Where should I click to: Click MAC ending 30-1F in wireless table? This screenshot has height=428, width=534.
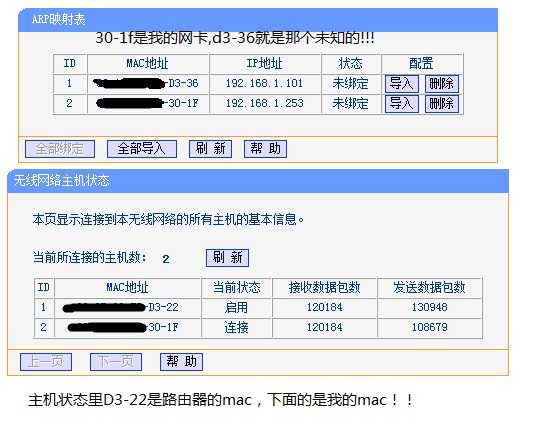123,327
